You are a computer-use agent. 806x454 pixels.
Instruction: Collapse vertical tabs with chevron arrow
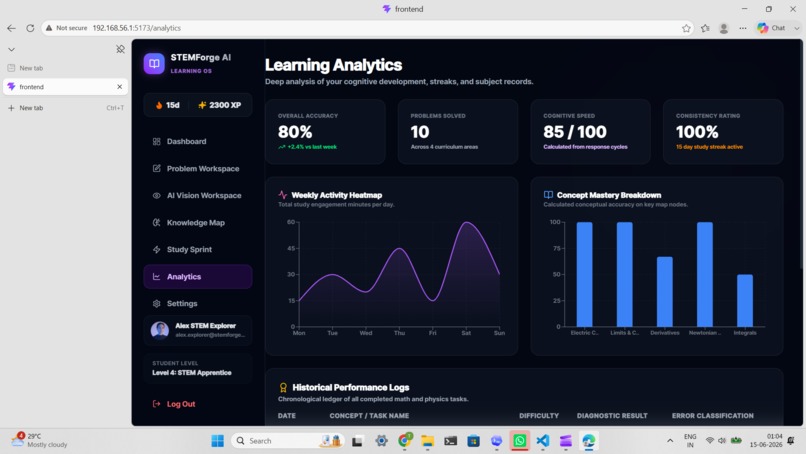click(x=11, y=49)
